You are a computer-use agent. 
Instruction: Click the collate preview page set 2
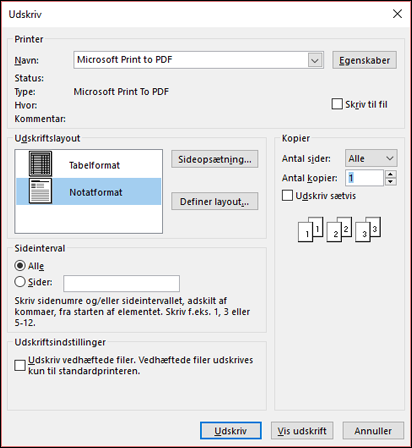tap(339, 229)
